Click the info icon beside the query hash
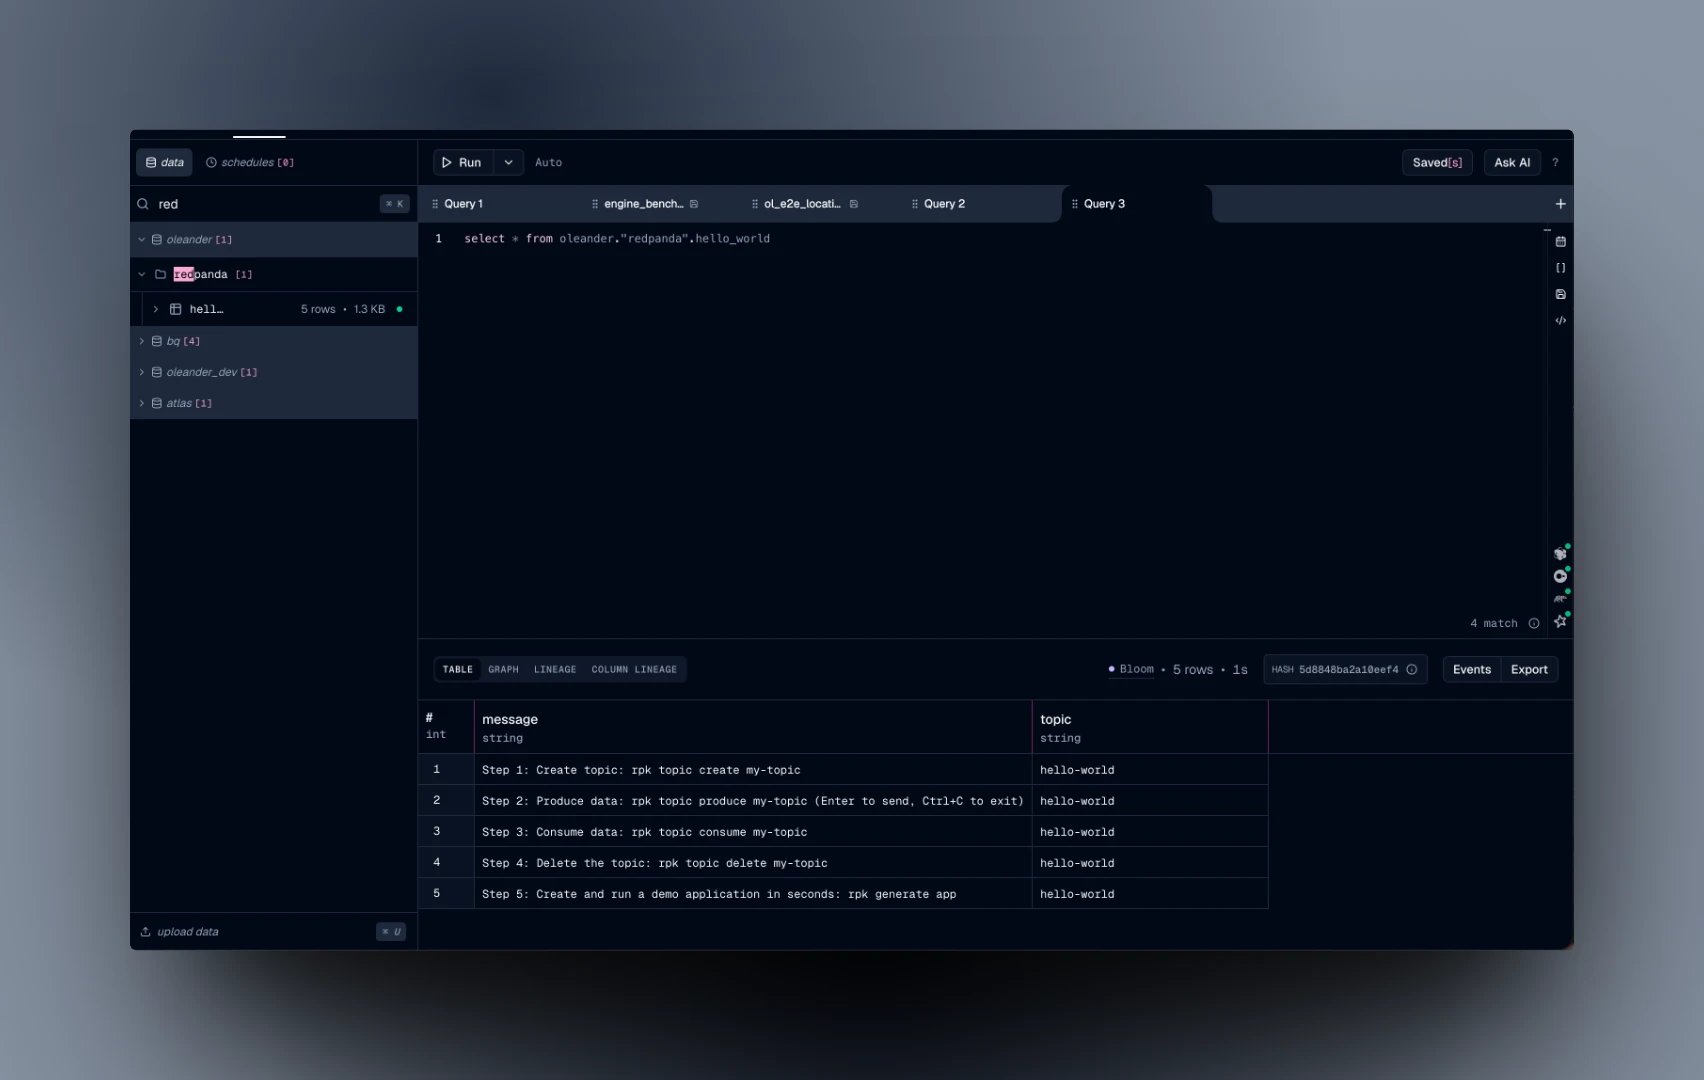 coord(1411,670)
